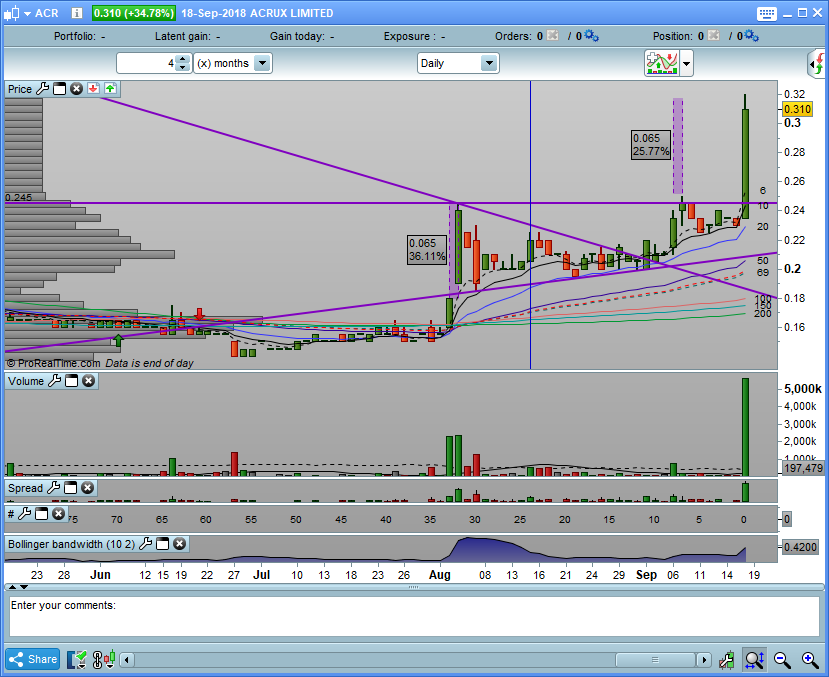Click the Spread panel label

pyautogui.click(x=25, y=488)
